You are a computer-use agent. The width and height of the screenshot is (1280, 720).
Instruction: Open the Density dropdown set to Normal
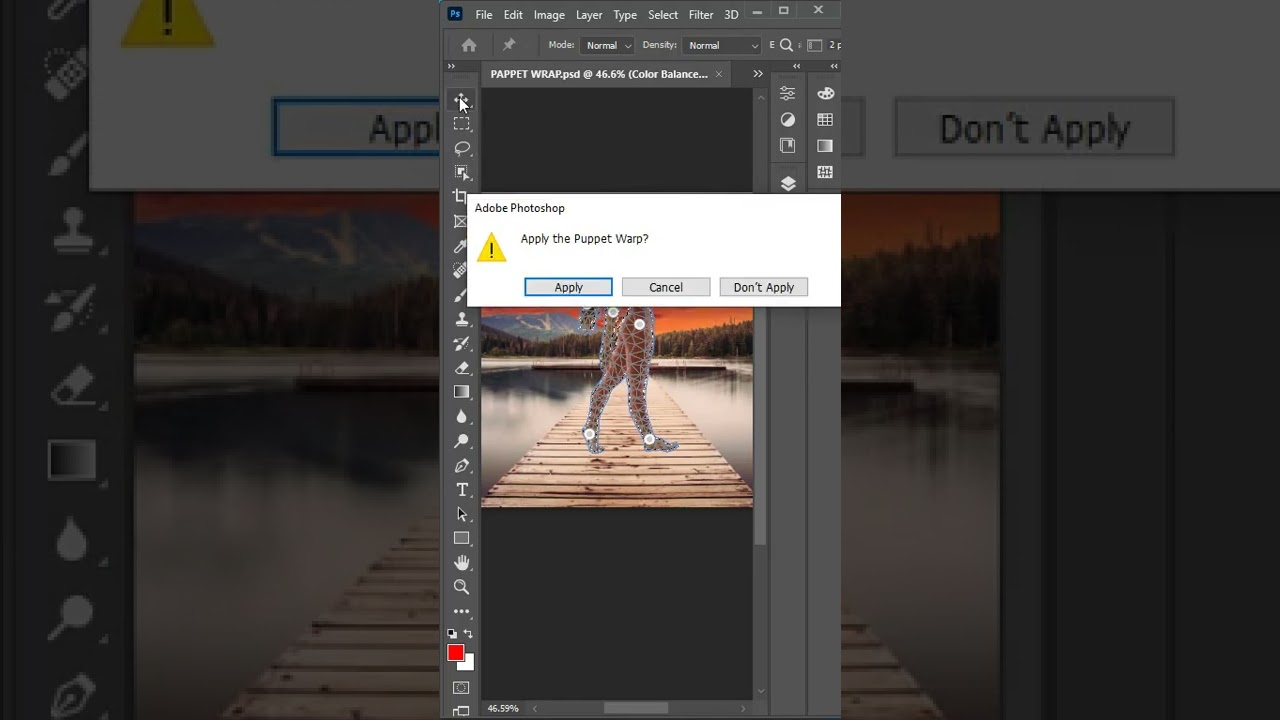tap(722, 45)
